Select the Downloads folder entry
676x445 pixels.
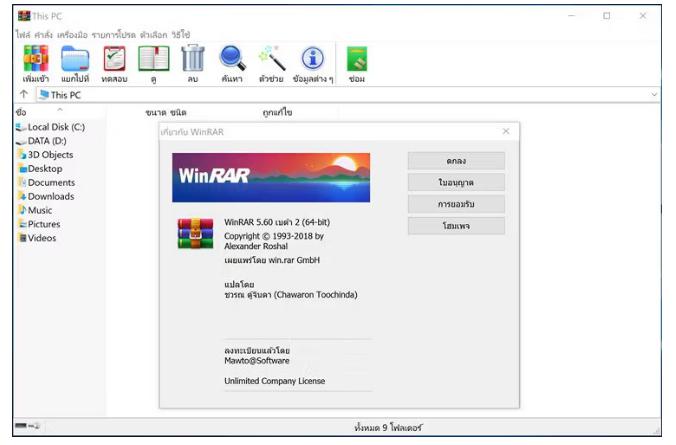50,197
